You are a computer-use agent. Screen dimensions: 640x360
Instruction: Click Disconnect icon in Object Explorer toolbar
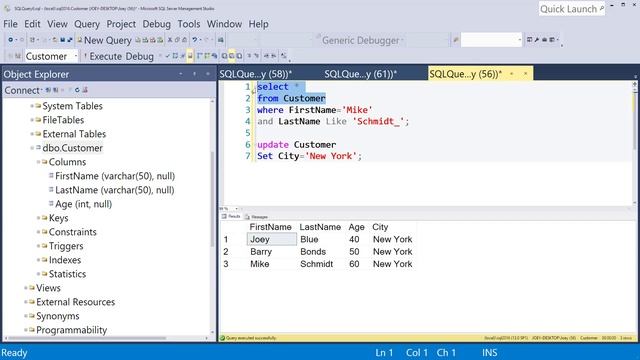(x=56, y=90)
